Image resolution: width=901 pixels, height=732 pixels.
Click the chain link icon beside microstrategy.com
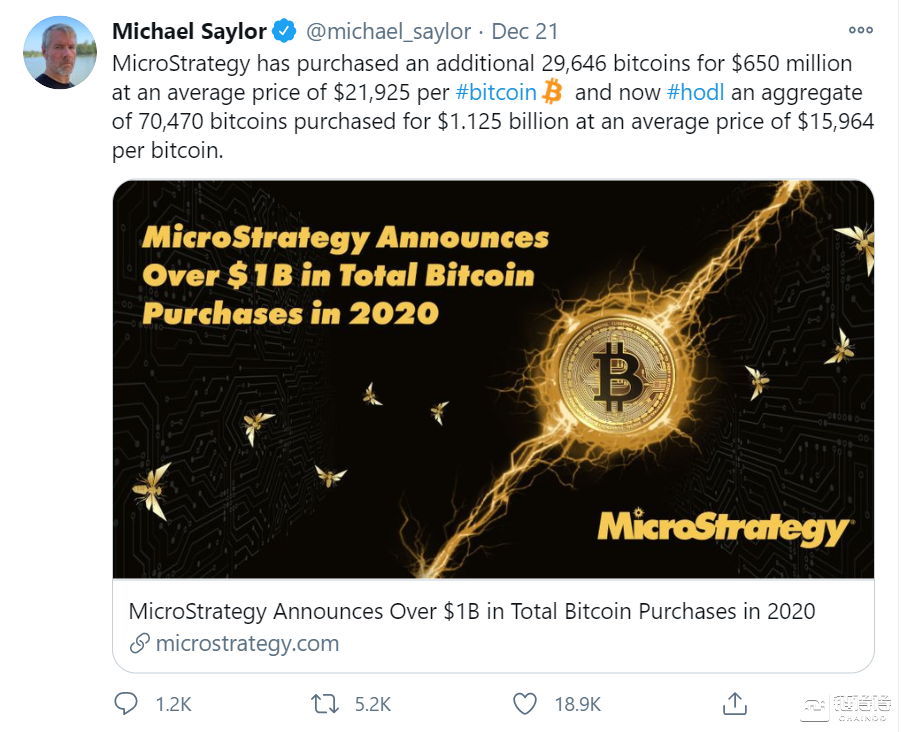pyautogui.click(x=140, y=643)
